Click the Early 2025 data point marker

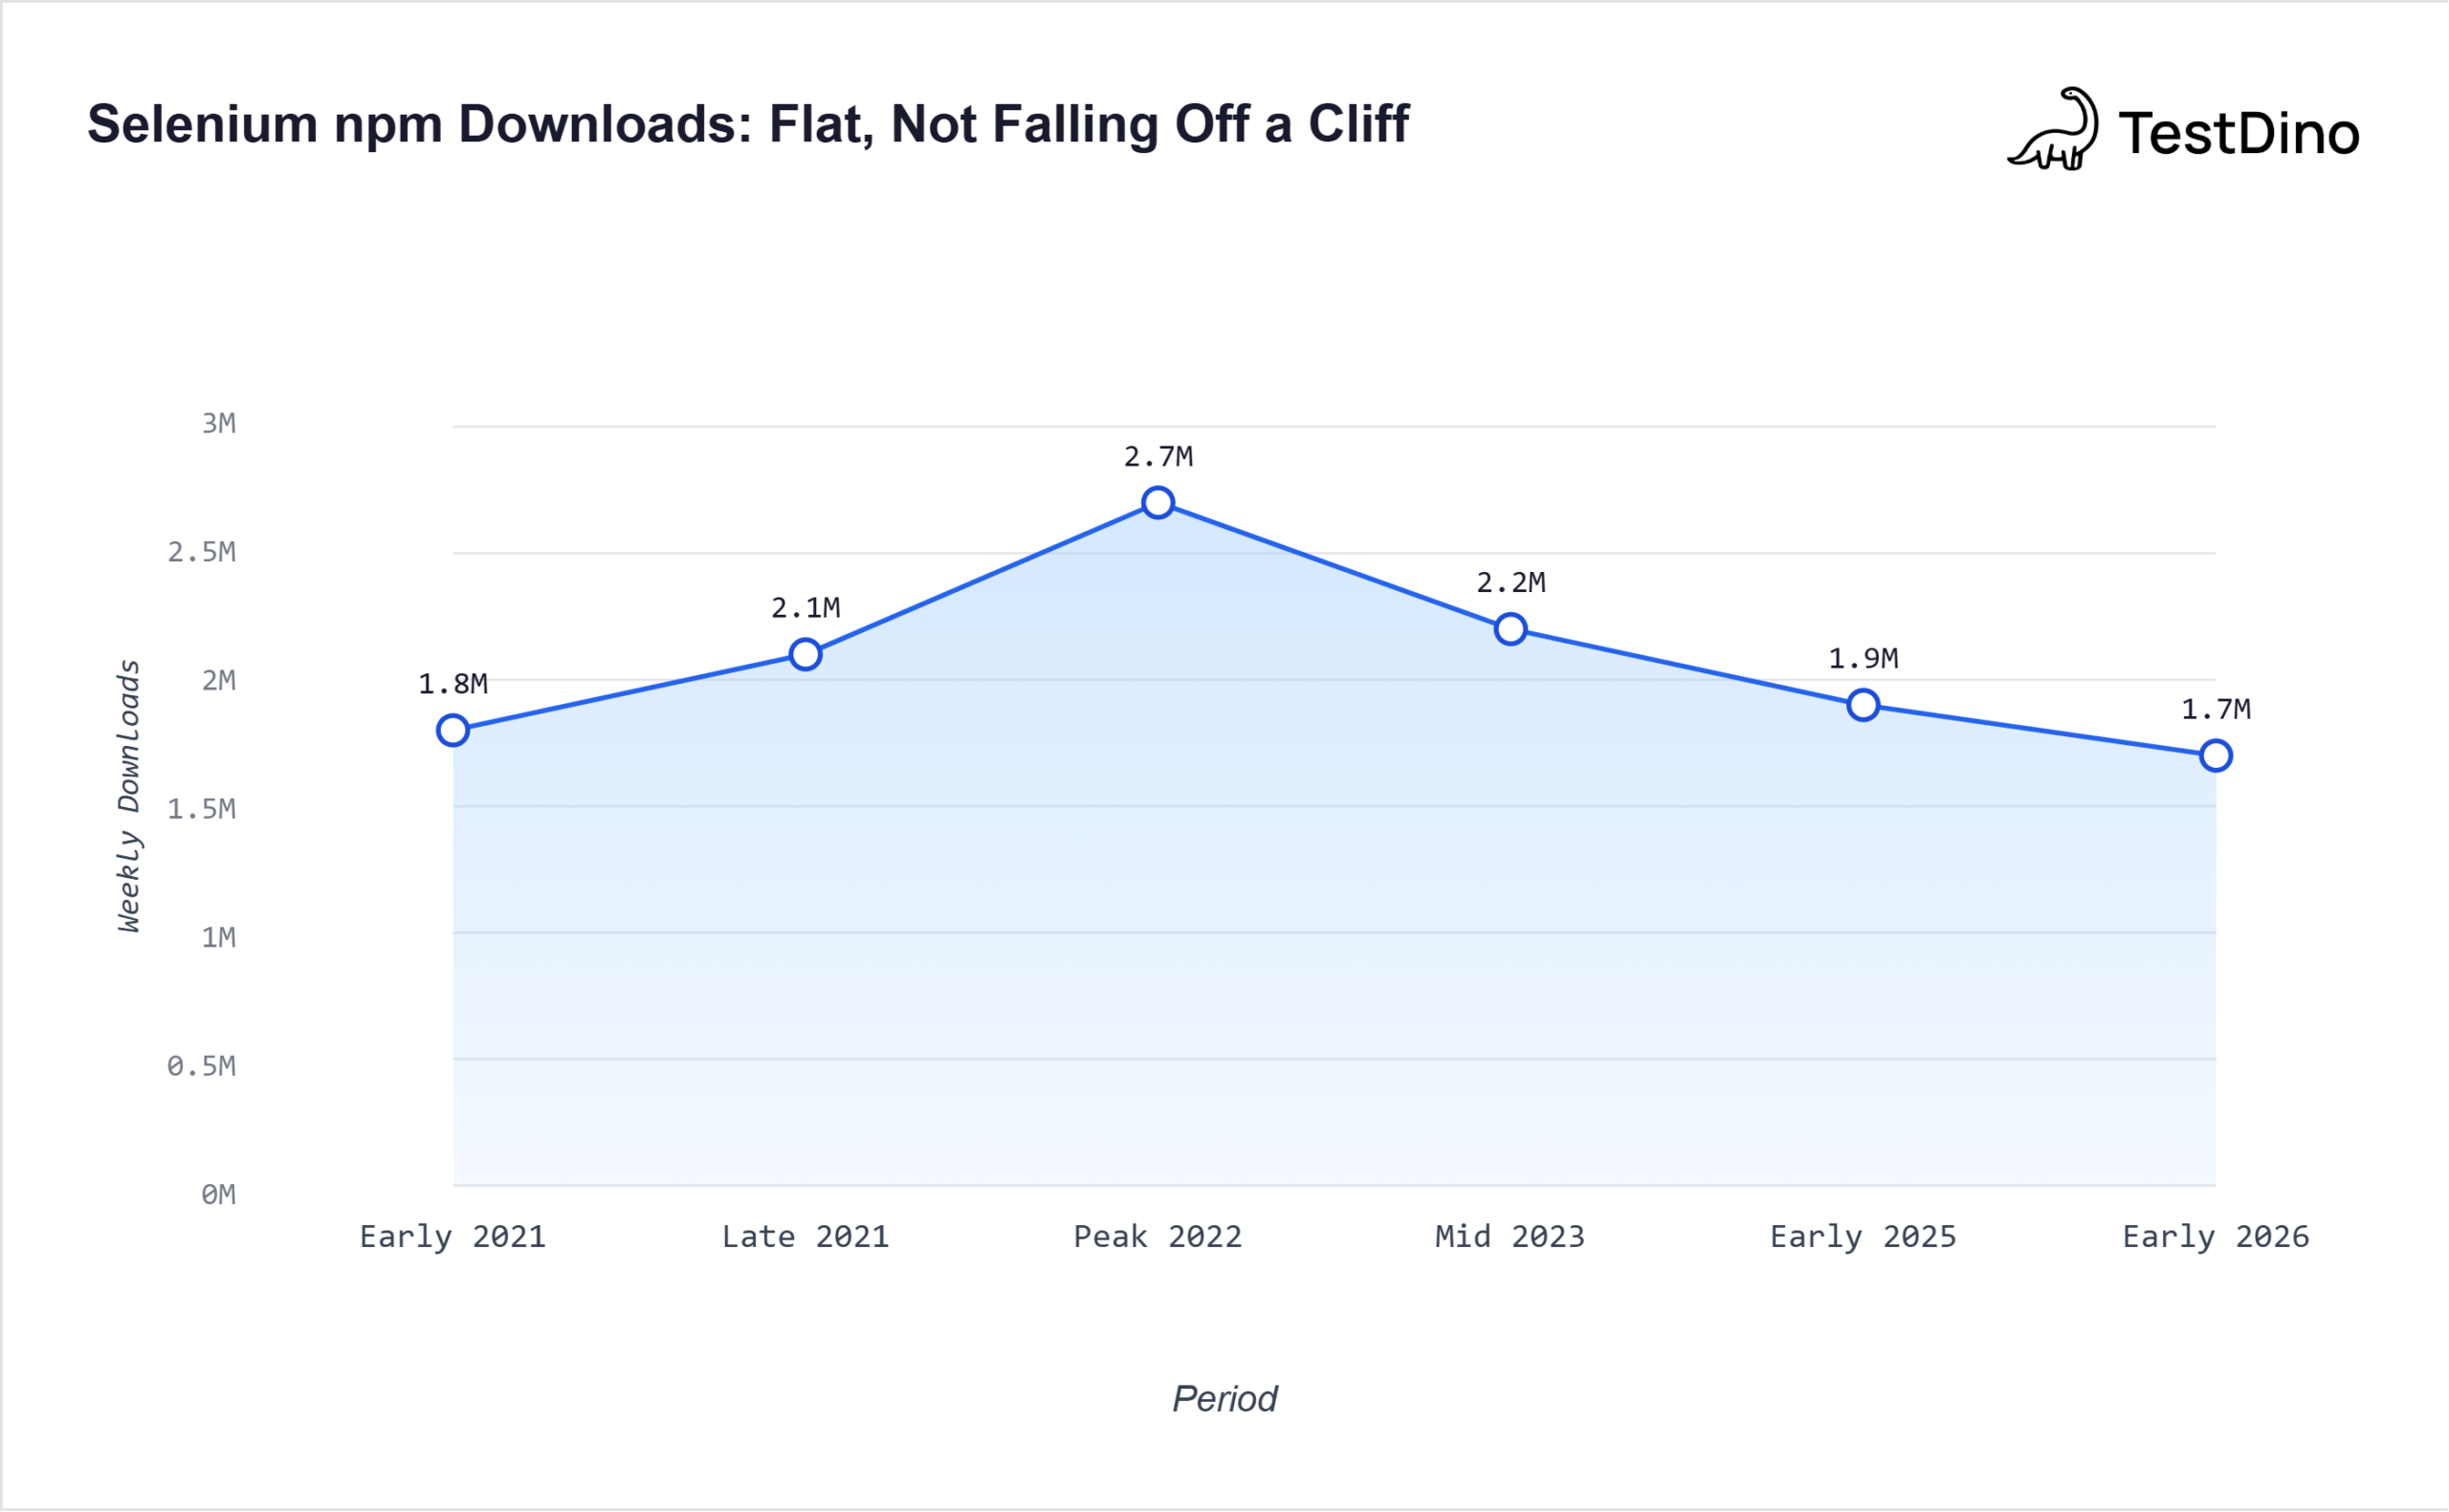(x=1863, y=705)
